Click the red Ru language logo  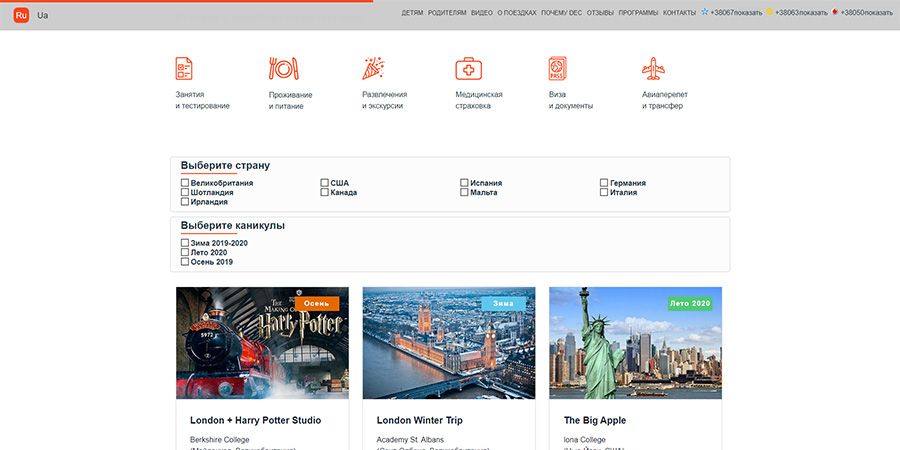tap(21, 14)
